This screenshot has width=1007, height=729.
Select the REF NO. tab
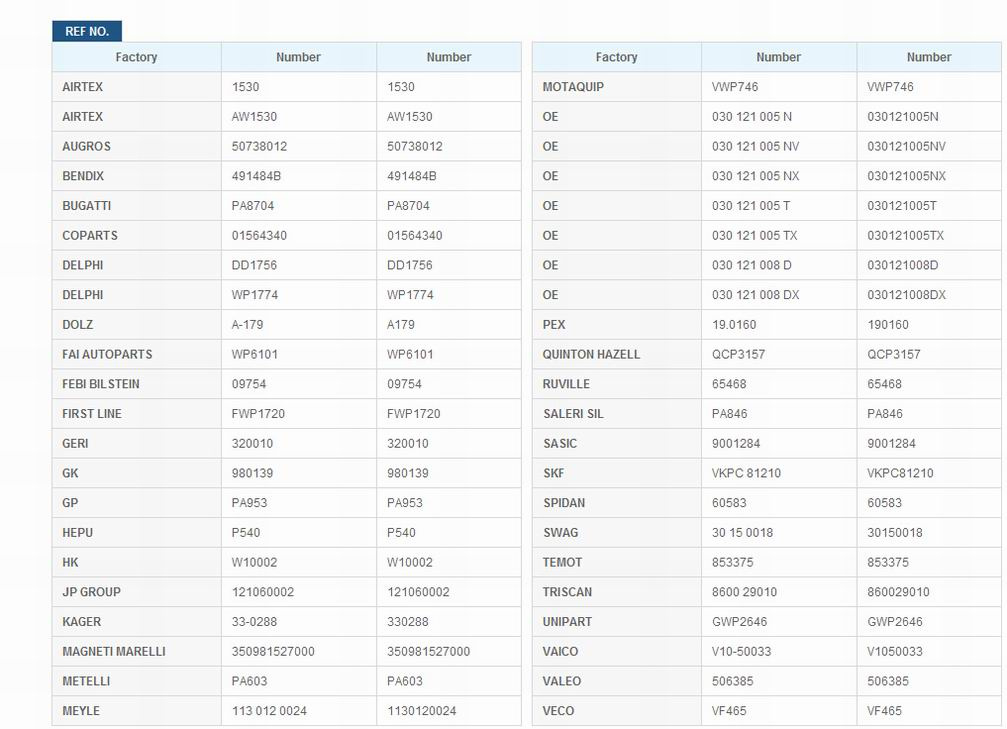point(87,31)
